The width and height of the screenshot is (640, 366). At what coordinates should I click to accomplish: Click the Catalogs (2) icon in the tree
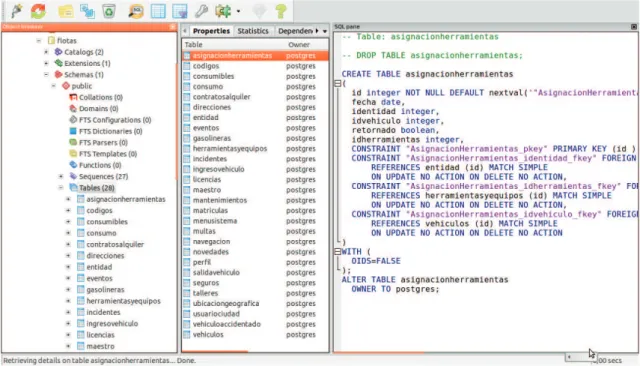tap(58, 52)
